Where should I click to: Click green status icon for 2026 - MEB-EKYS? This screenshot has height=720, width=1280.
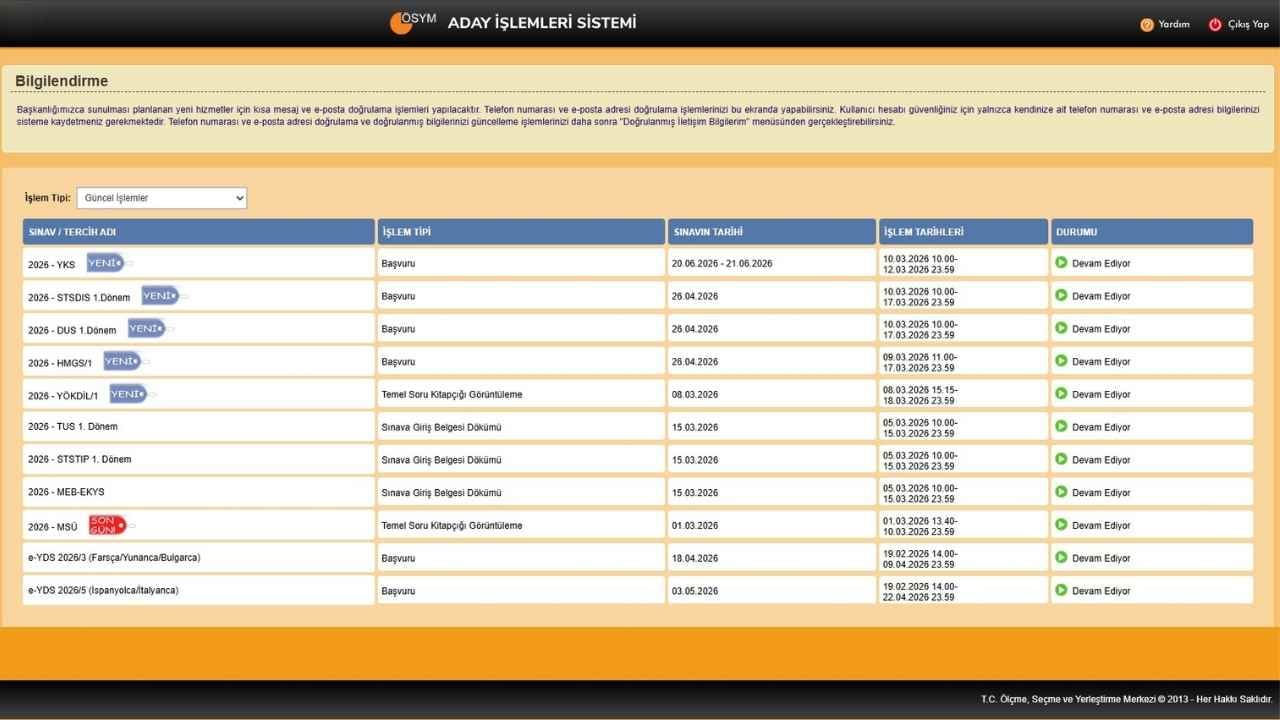(x=1061, y=492)
